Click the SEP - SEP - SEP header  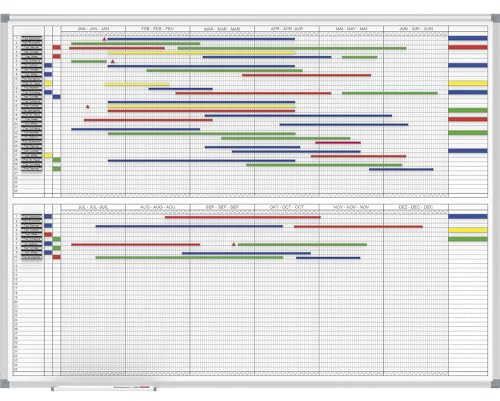(x=222, y=207)
